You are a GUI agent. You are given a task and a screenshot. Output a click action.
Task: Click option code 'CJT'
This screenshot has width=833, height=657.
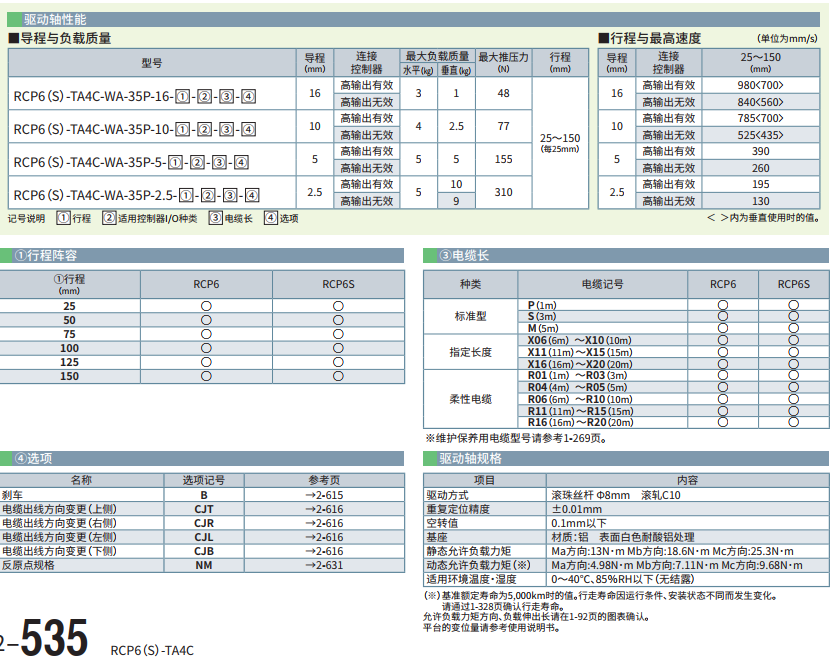tap(203, 509)
